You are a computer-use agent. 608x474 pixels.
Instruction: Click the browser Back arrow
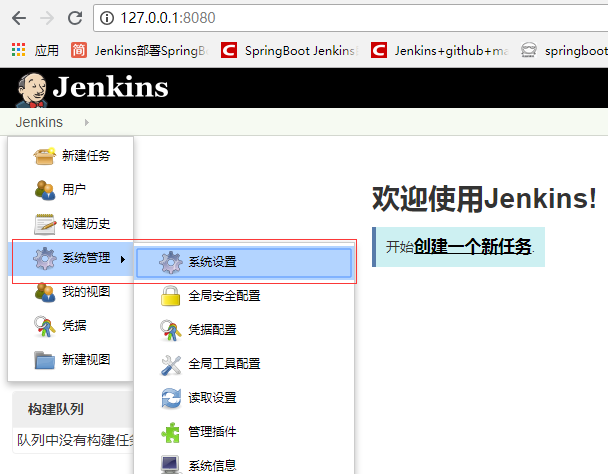[19, 18]
